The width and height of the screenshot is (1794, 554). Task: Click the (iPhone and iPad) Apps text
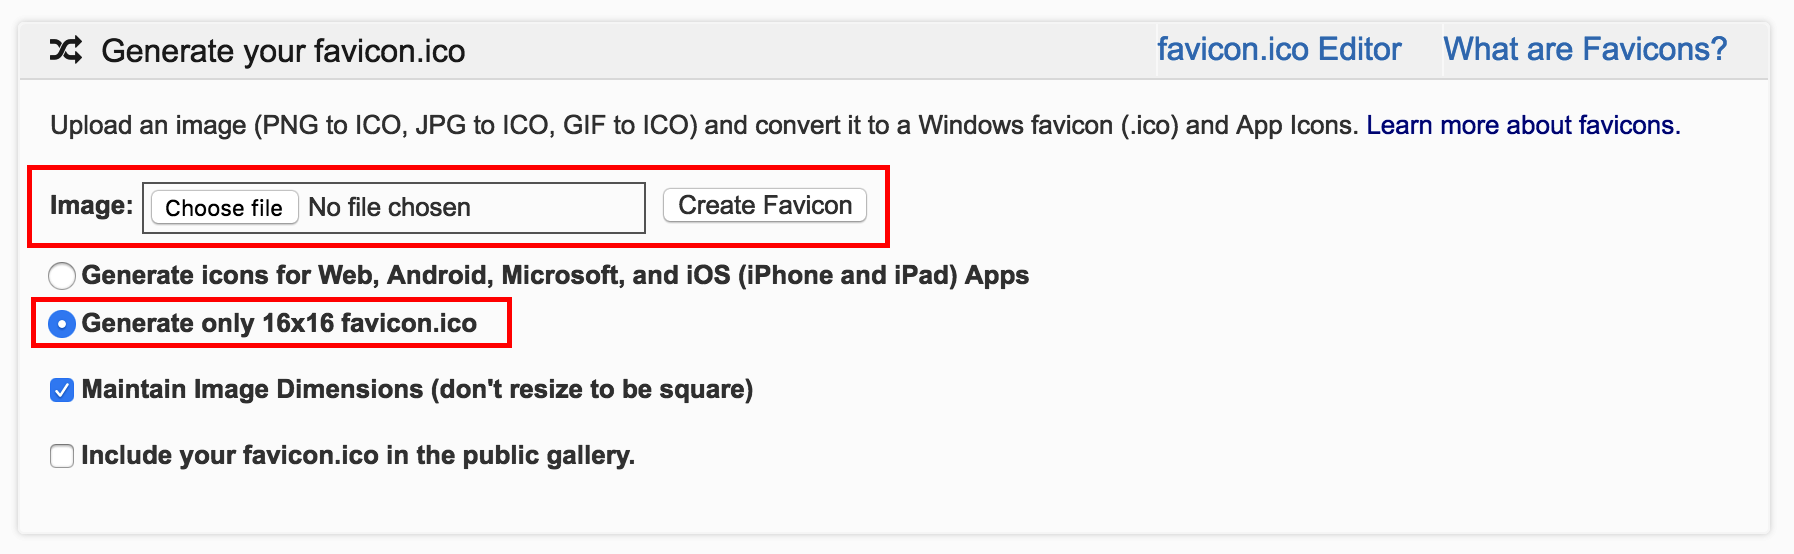point(883,275)
